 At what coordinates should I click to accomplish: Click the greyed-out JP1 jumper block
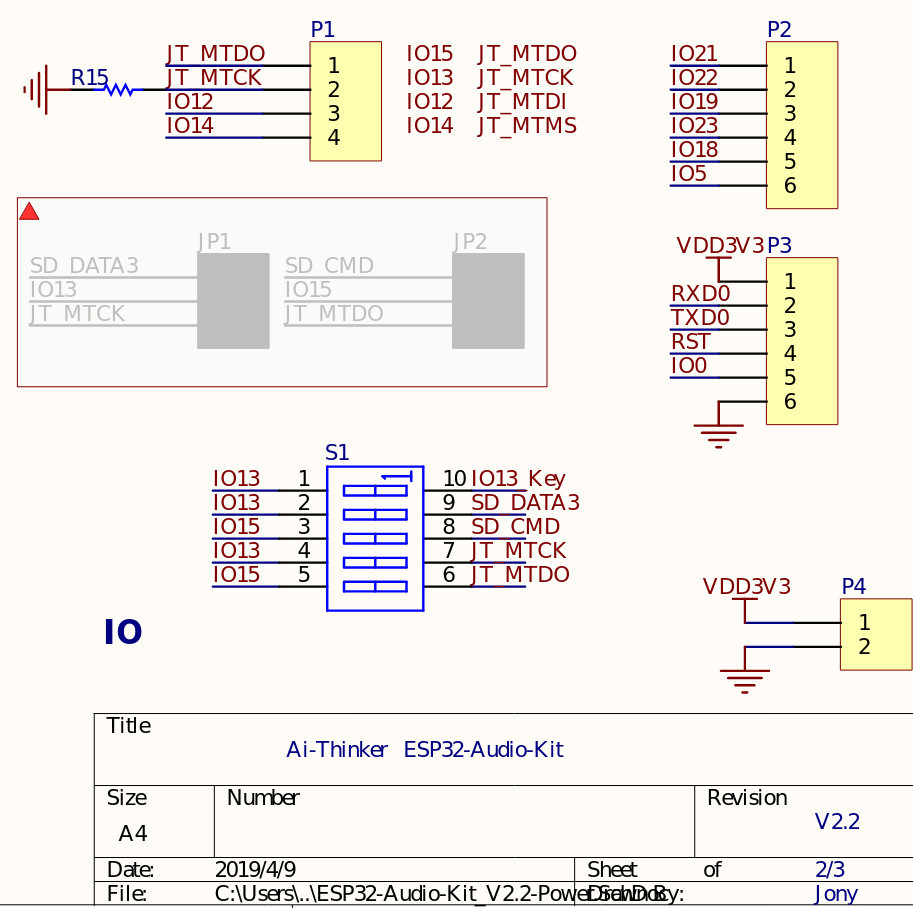pos(233,301)
